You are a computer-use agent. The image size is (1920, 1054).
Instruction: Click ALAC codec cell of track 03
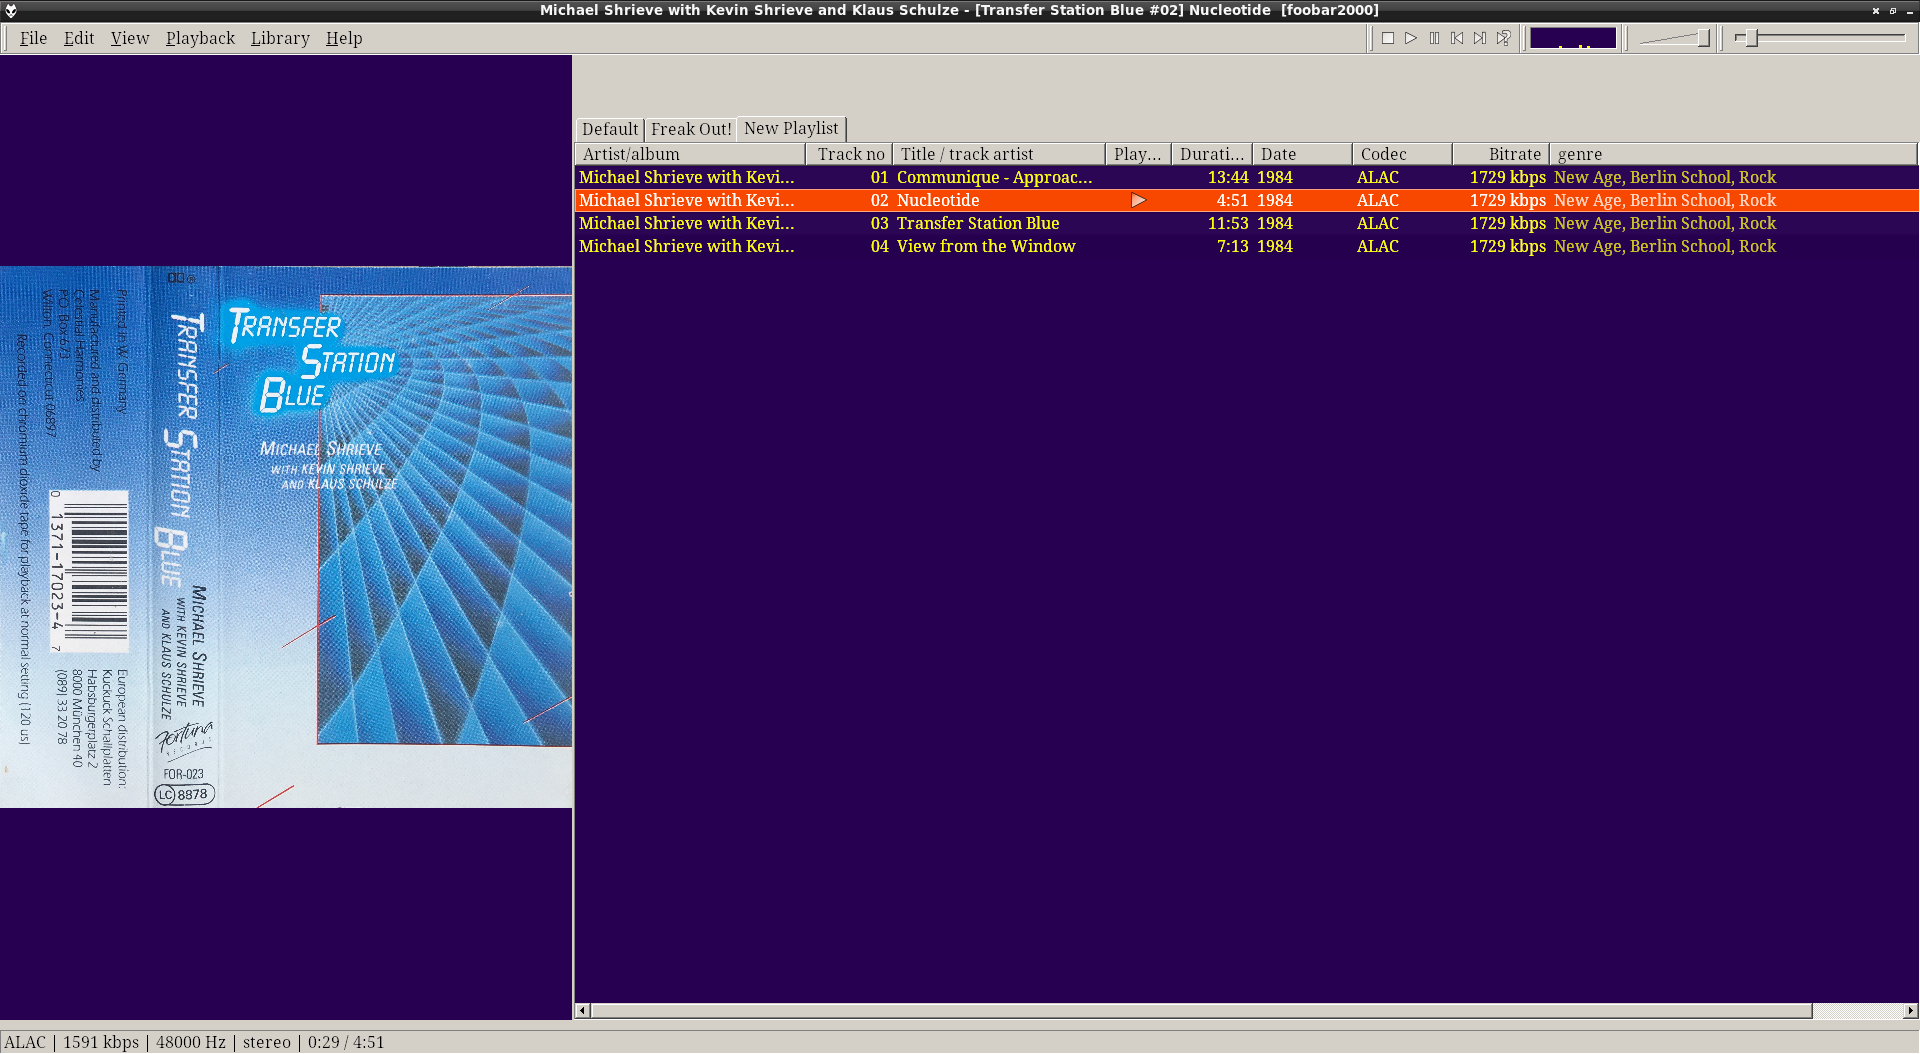(x=1377, y=223)
